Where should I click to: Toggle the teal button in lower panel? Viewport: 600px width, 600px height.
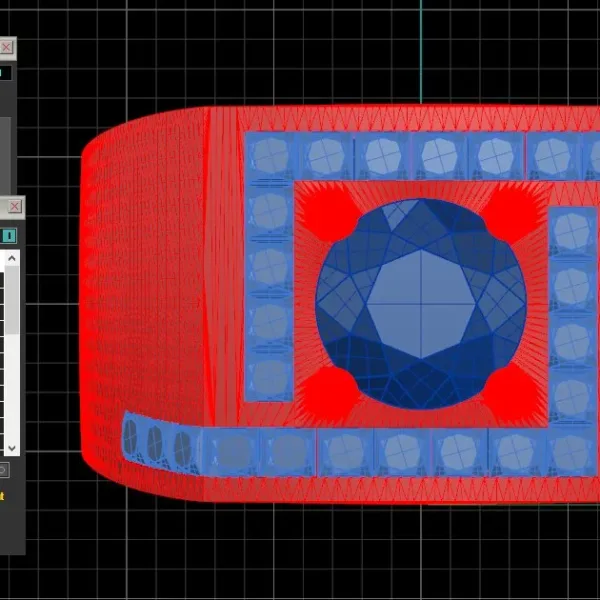(x=9, y=236)
